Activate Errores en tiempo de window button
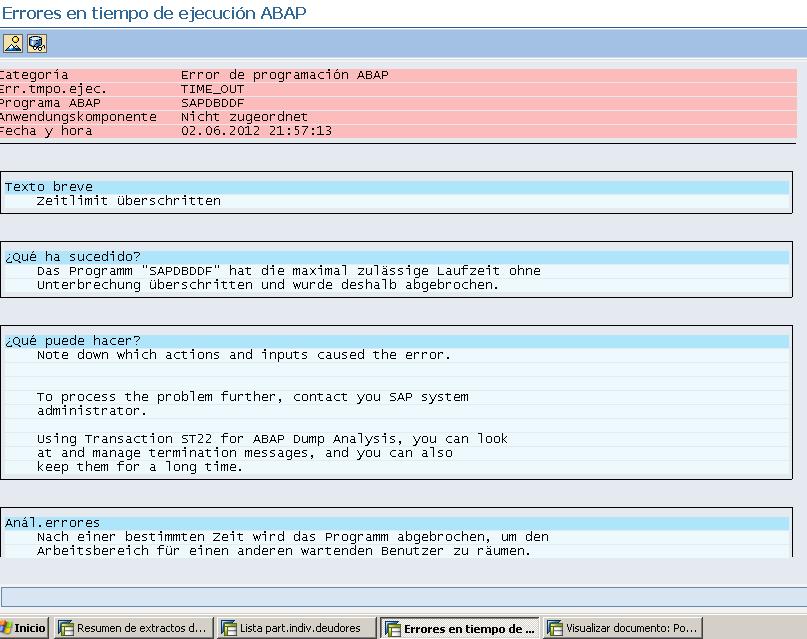 click(460, 628)
